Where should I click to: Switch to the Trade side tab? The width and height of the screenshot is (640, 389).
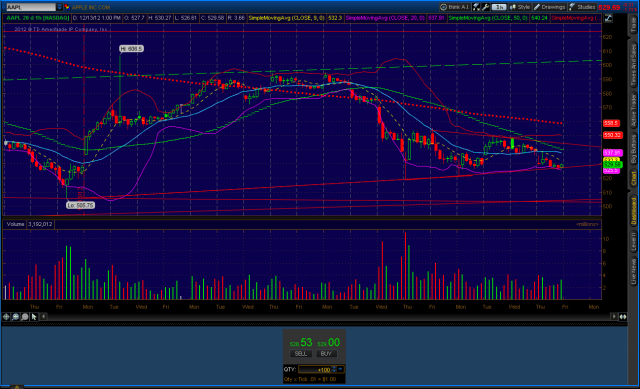(633, 25)
